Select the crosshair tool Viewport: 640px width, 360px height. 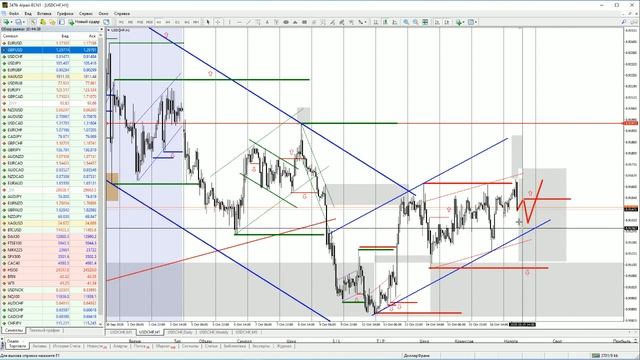click(218, 22)
